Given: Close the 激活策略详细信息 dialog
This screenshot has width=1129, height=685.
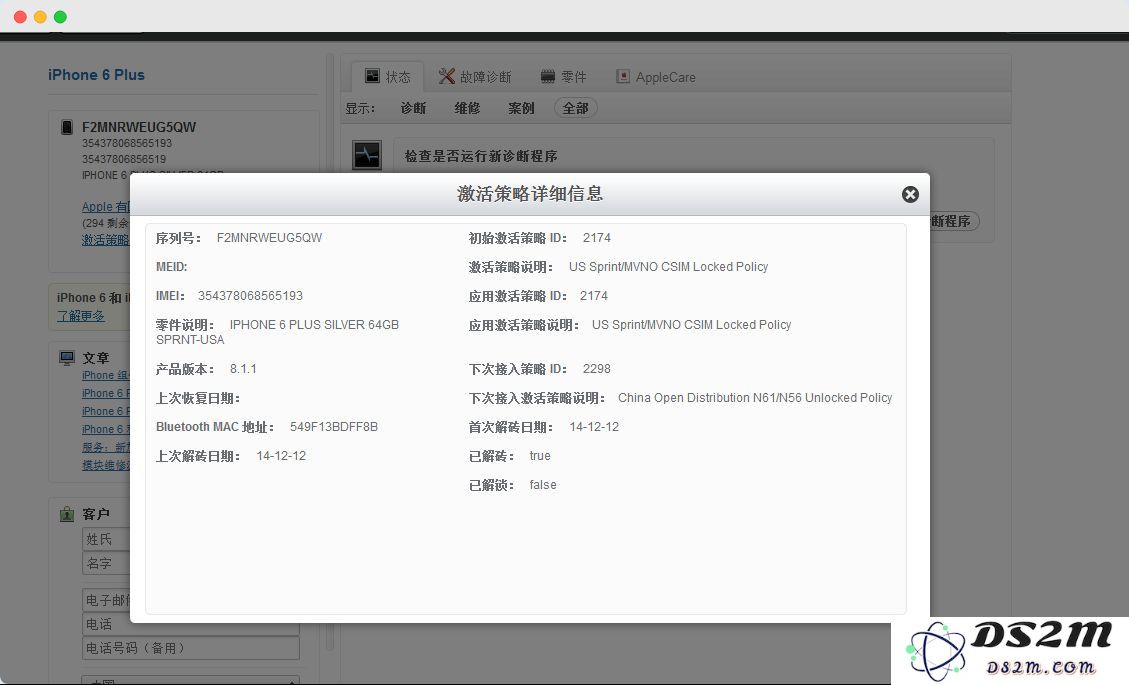Looking at the screenshot, I should pos(910,194).
